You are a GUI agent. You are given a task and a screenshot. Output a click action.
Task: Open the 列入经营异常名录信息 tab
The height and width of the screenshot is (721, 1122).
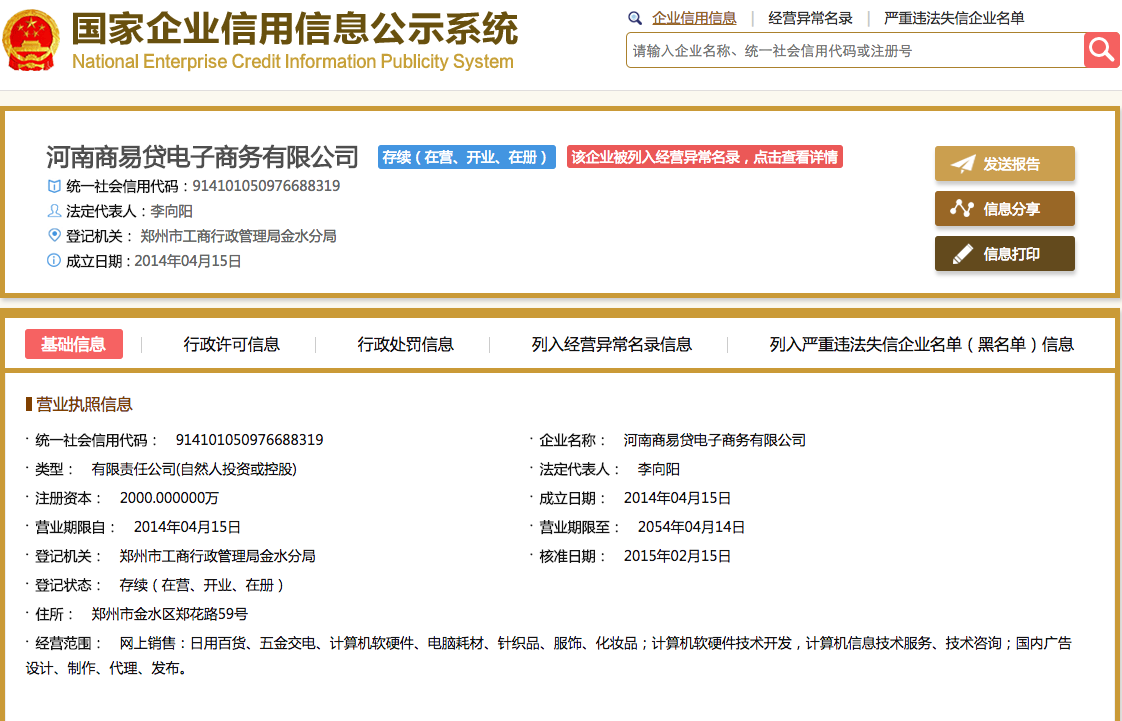pyautogui.click(x=611, y=344)
